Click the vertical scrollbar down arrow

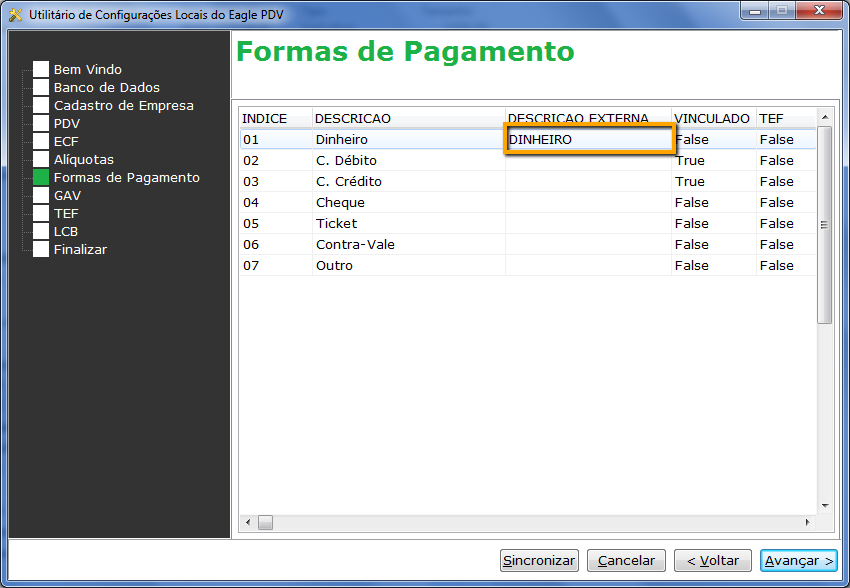click(825, 506)
